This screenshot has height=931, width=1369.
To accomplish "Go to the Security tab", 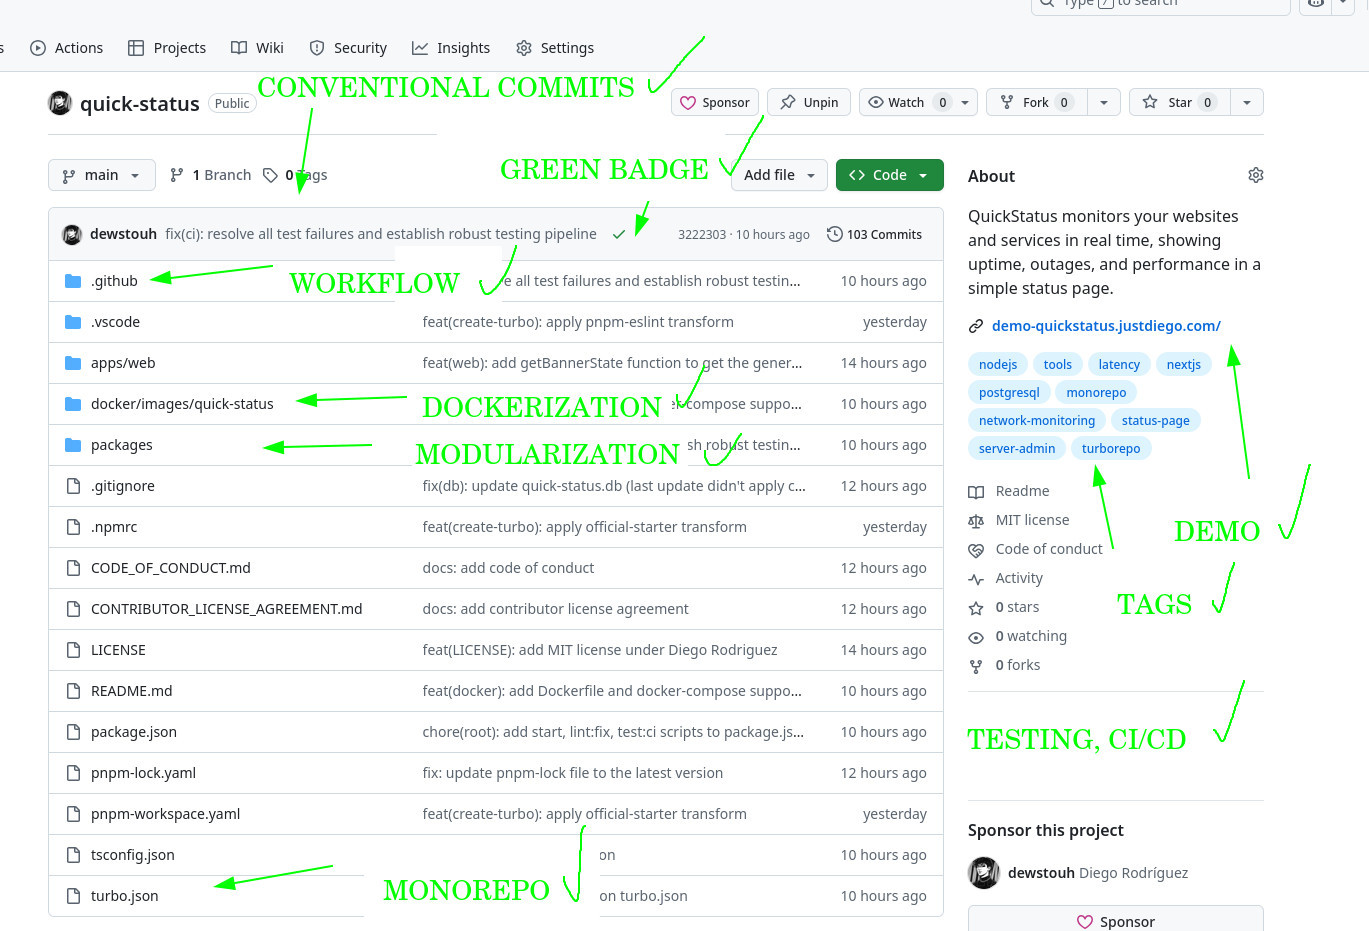I will (348, 48).
